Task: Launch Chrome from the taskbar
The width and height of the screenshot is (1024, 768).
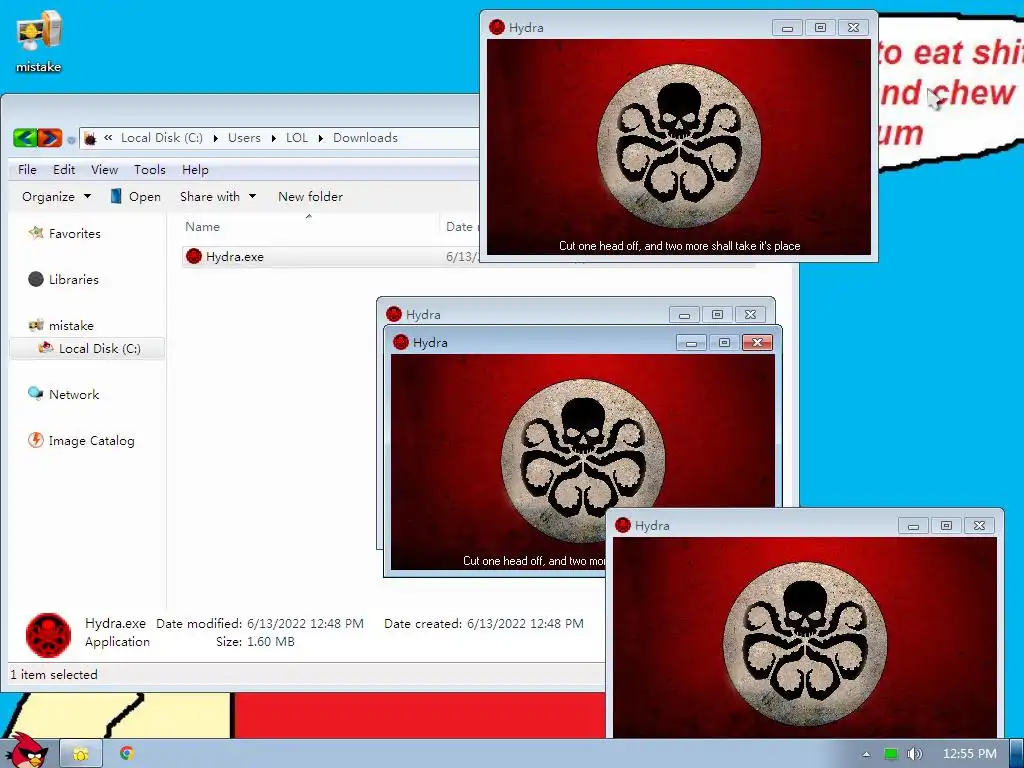Action: [127, 754]
